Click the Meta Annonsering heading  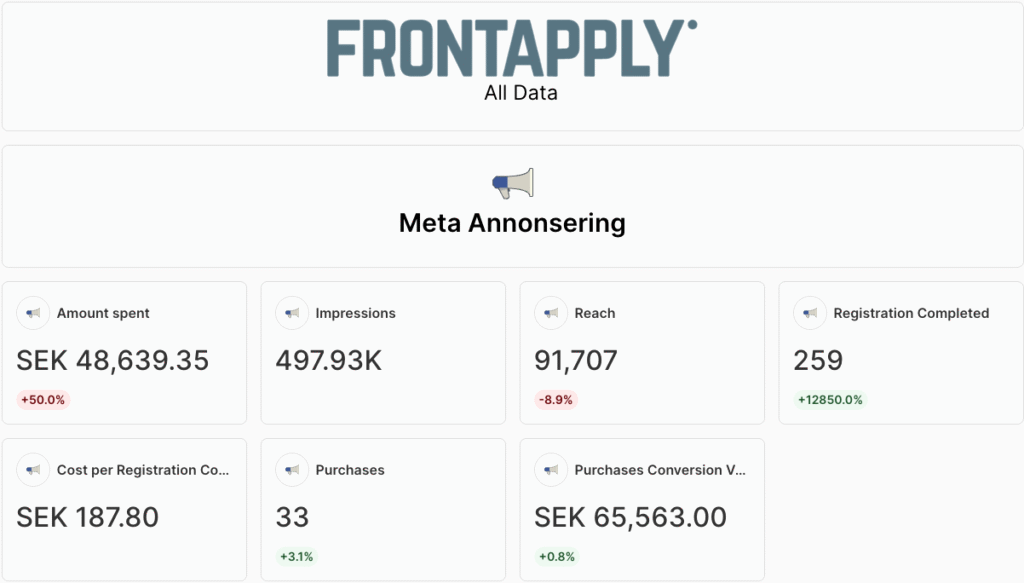point(512,223)
